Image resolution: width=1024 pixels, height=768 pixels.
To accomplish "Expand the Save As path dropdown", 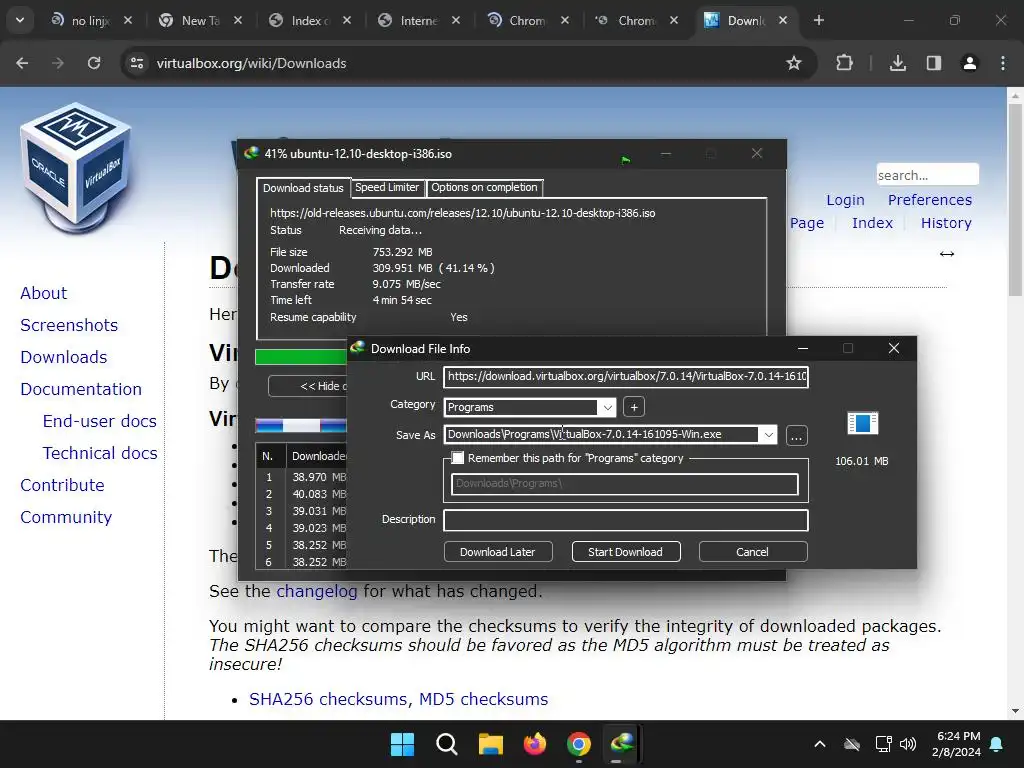I will 769,434.
